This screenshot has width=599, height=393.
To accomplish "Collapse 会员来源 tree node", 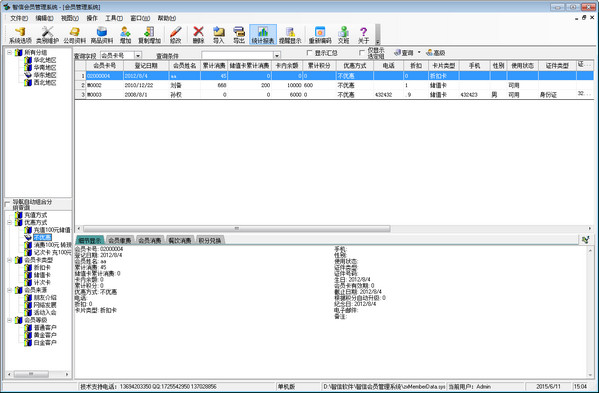I will 10,290.
